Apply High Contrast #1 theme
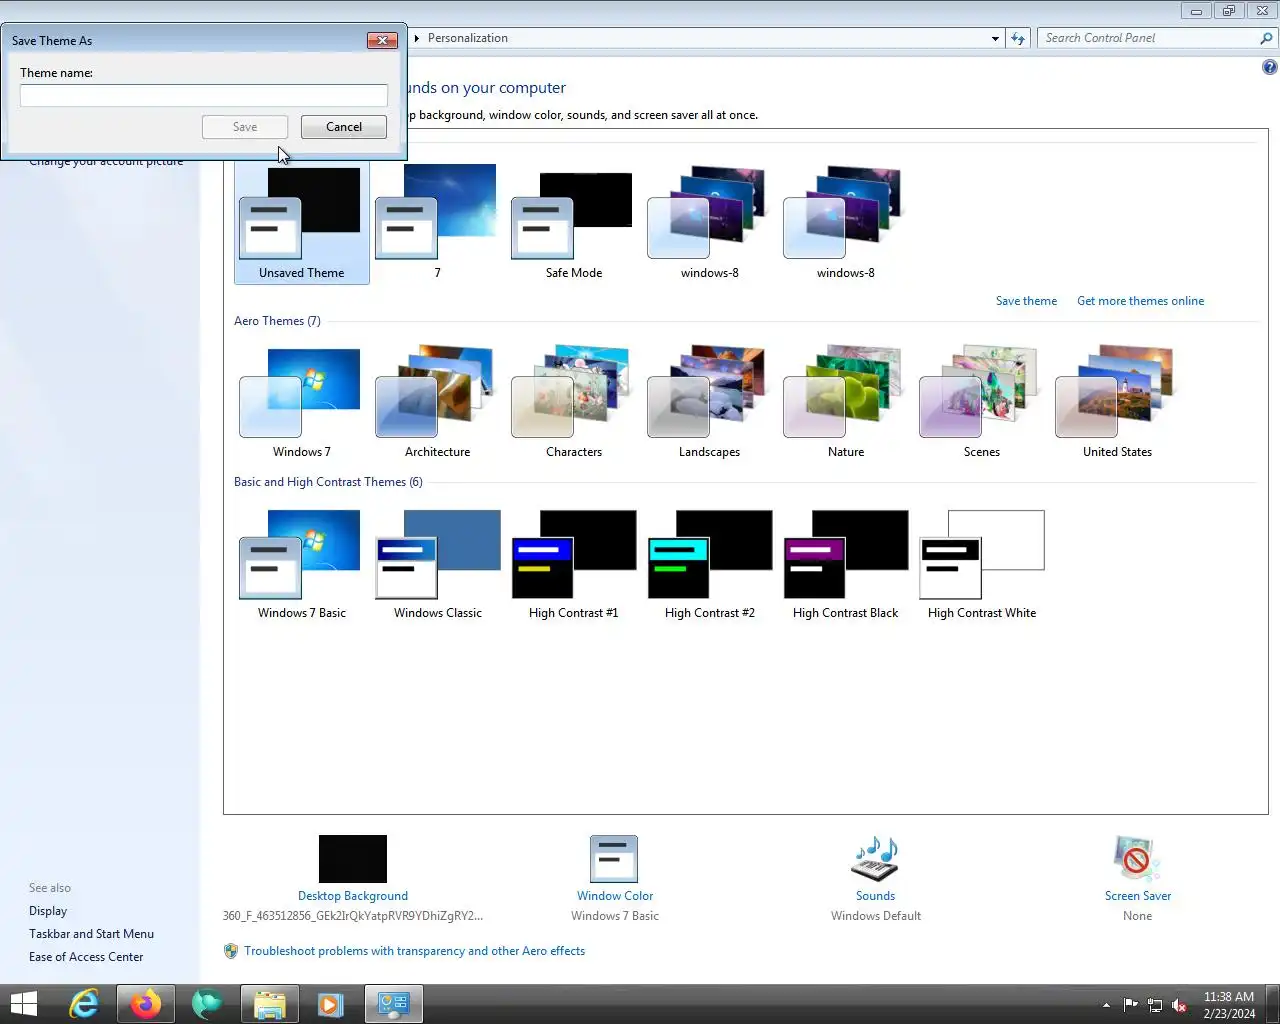 (573, 563)
